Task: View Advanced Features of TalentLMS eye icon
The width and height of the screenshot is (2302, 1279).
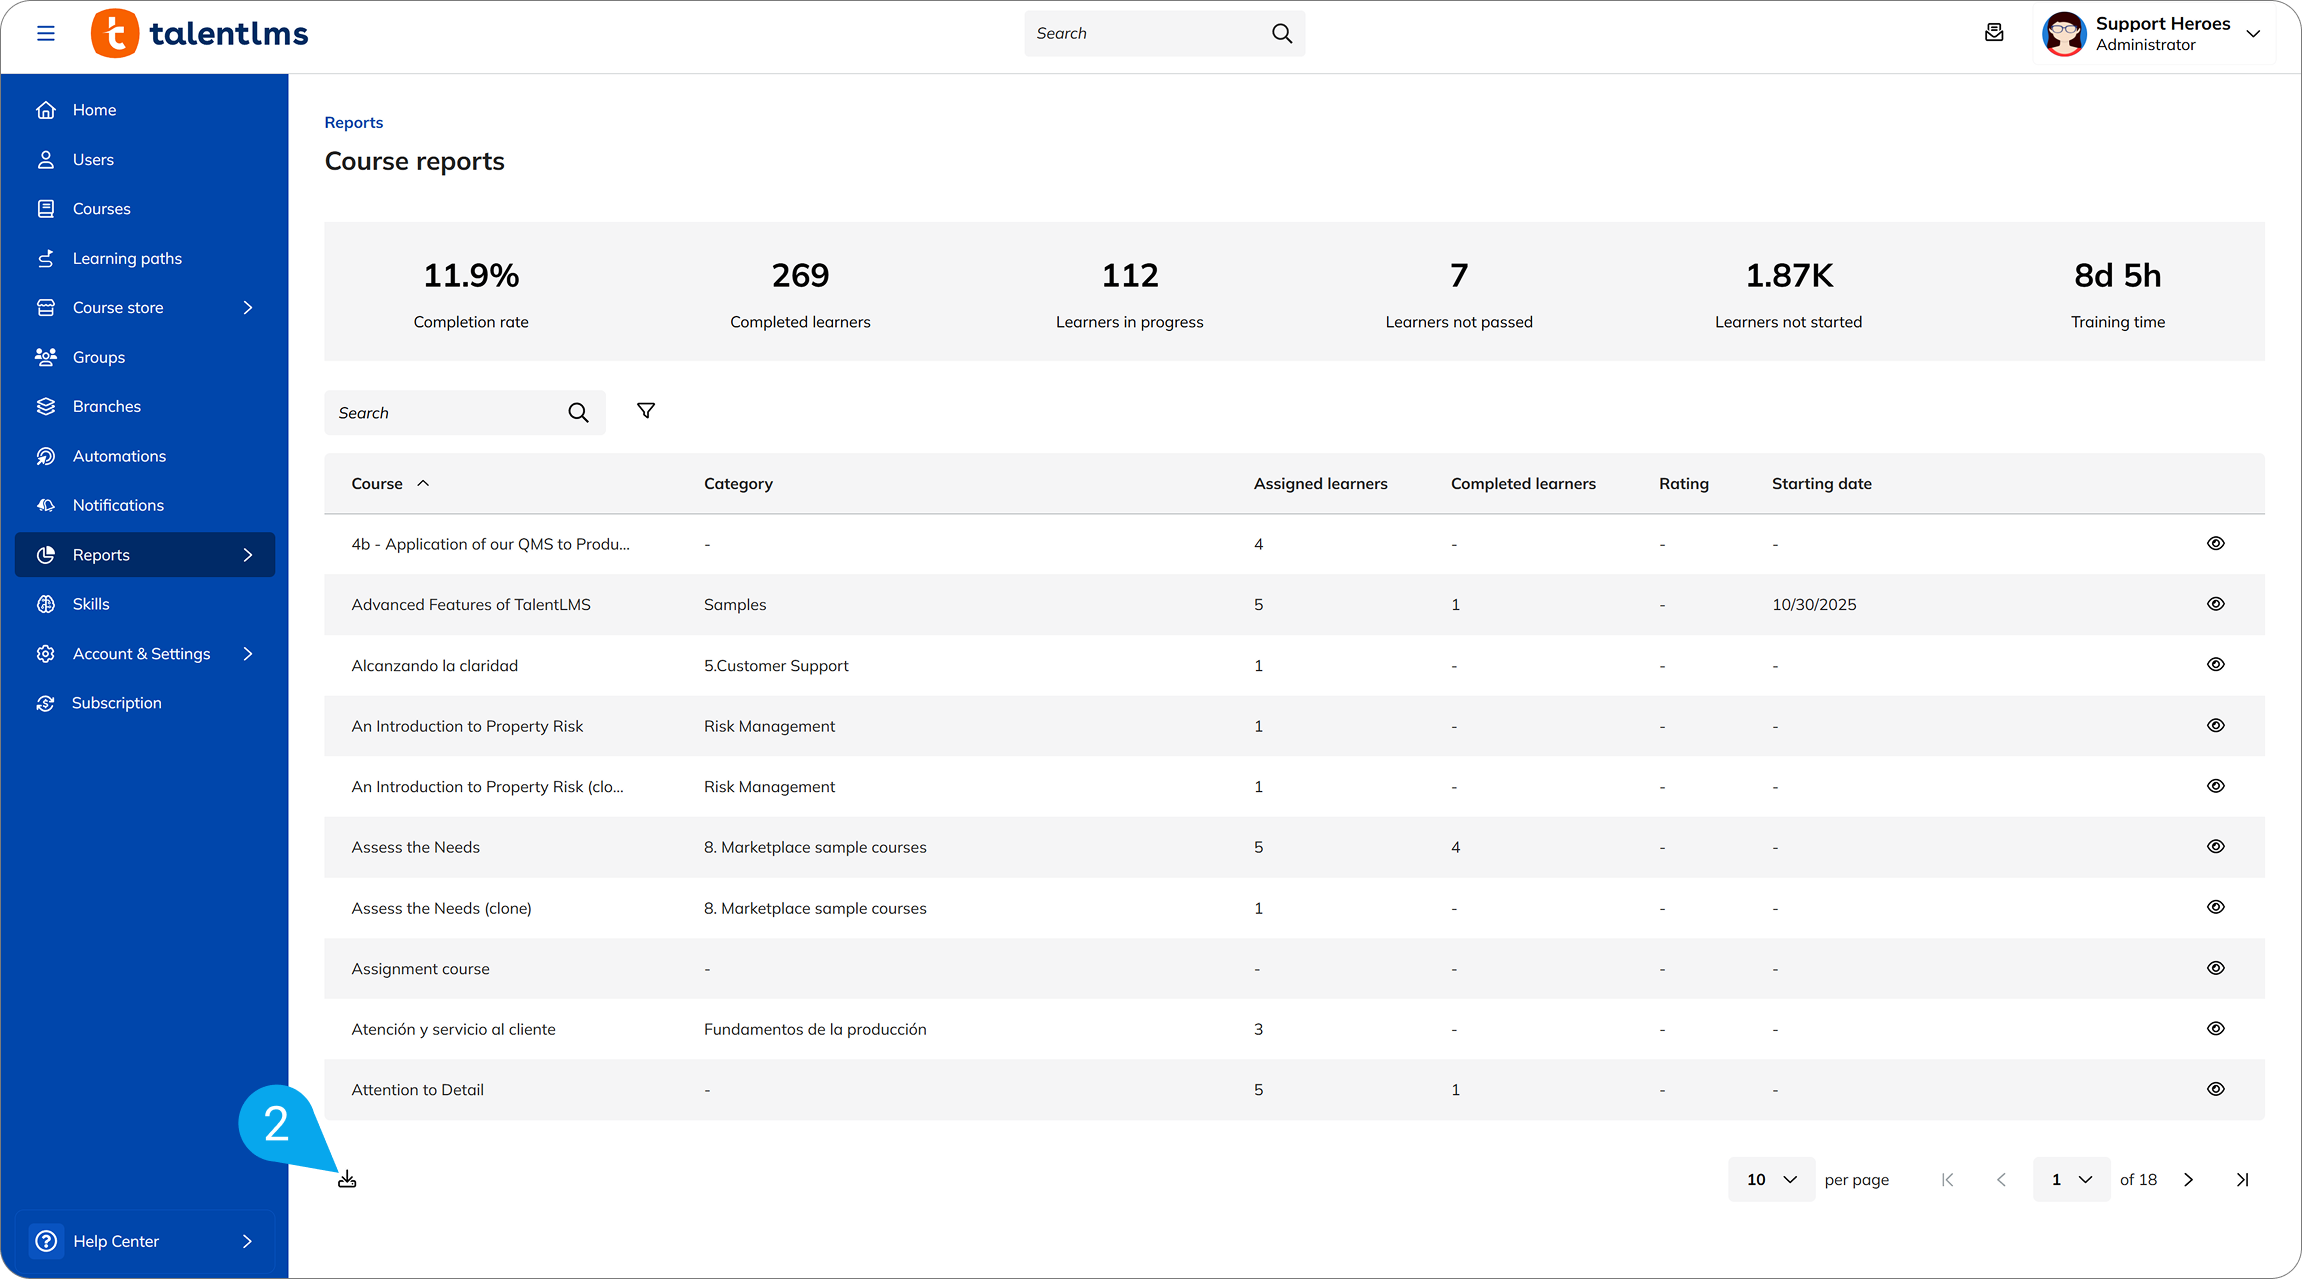Action: click(2216, 604)
